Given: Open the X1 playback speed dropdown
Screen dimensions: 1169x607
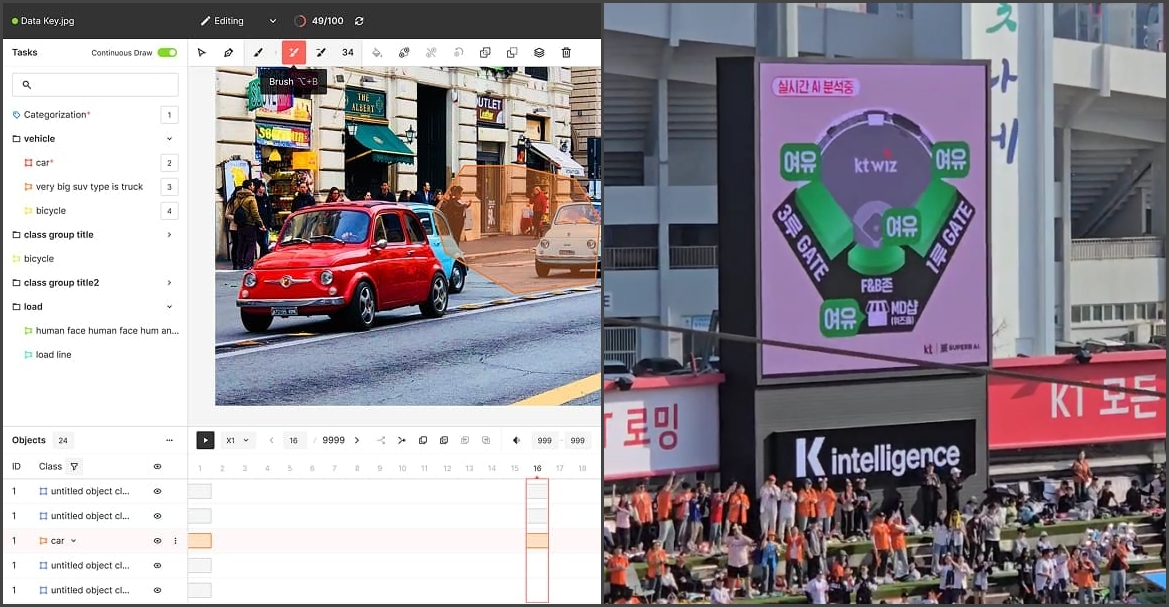Looking at the screenshot, I should pyautogui.click(x=239, y=440).
